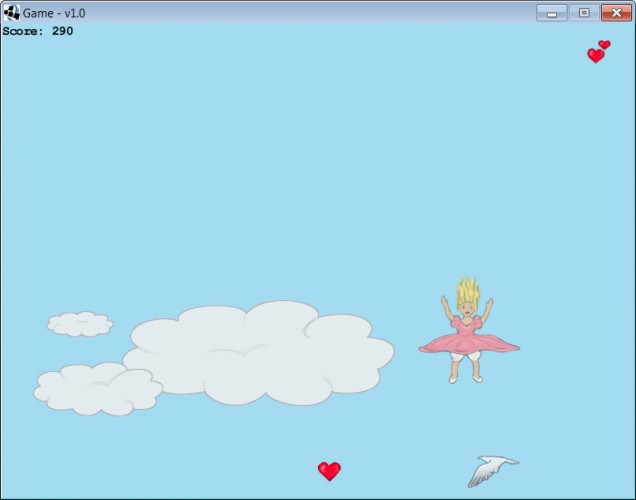Close the game window
636x500 pixels.
coord(616,13)
